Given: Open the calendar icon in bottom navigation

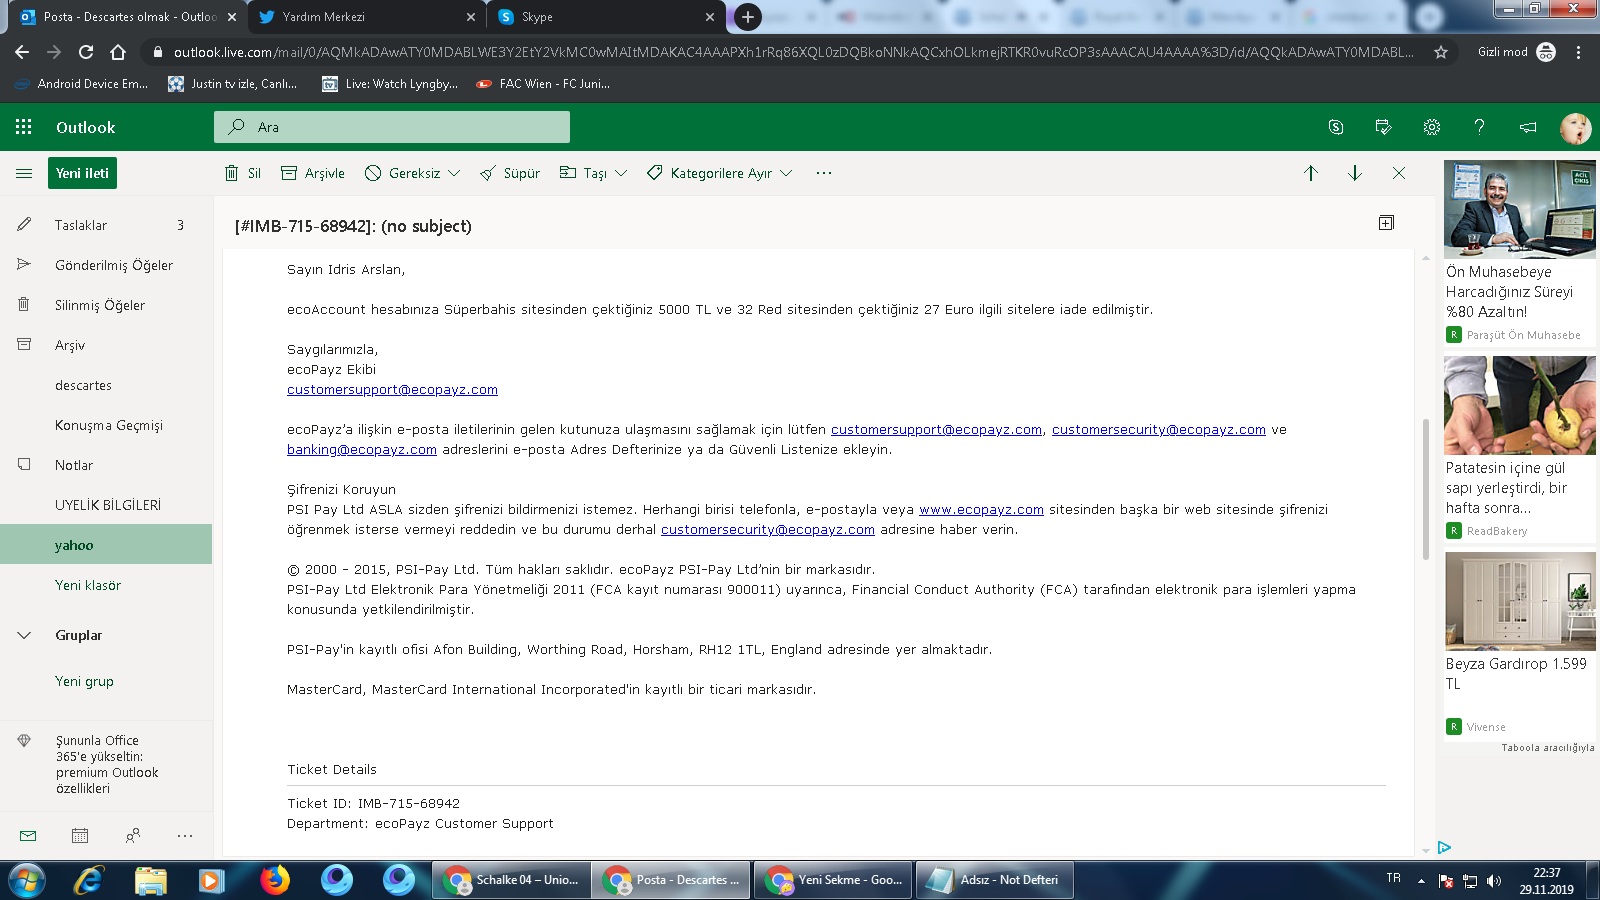Looking at the screenshot, I should click(80, 836).
